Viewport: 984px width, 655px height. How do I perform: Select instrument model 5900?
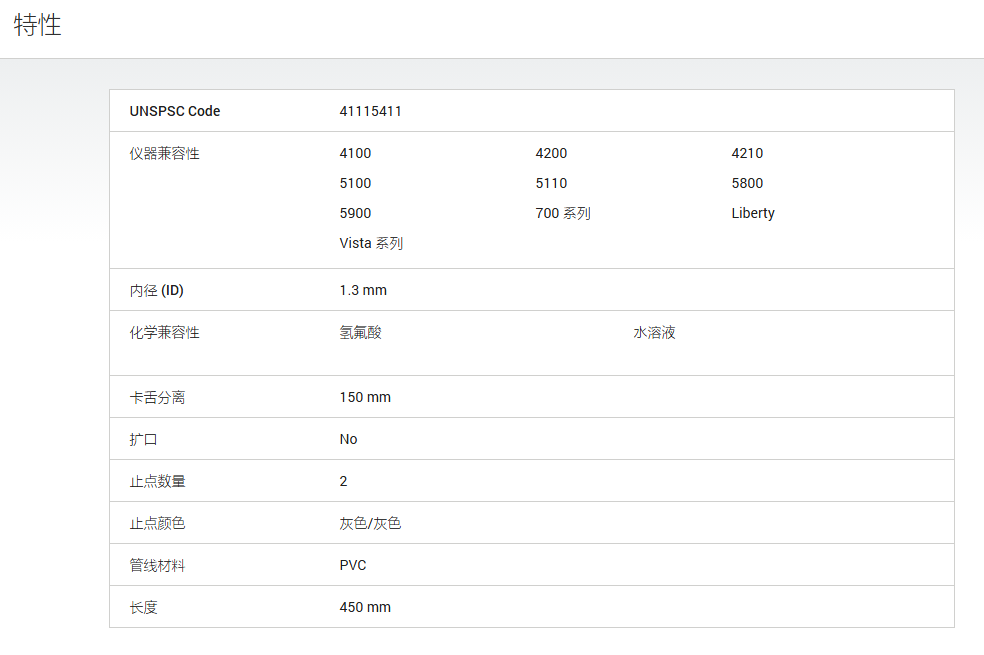355,213
